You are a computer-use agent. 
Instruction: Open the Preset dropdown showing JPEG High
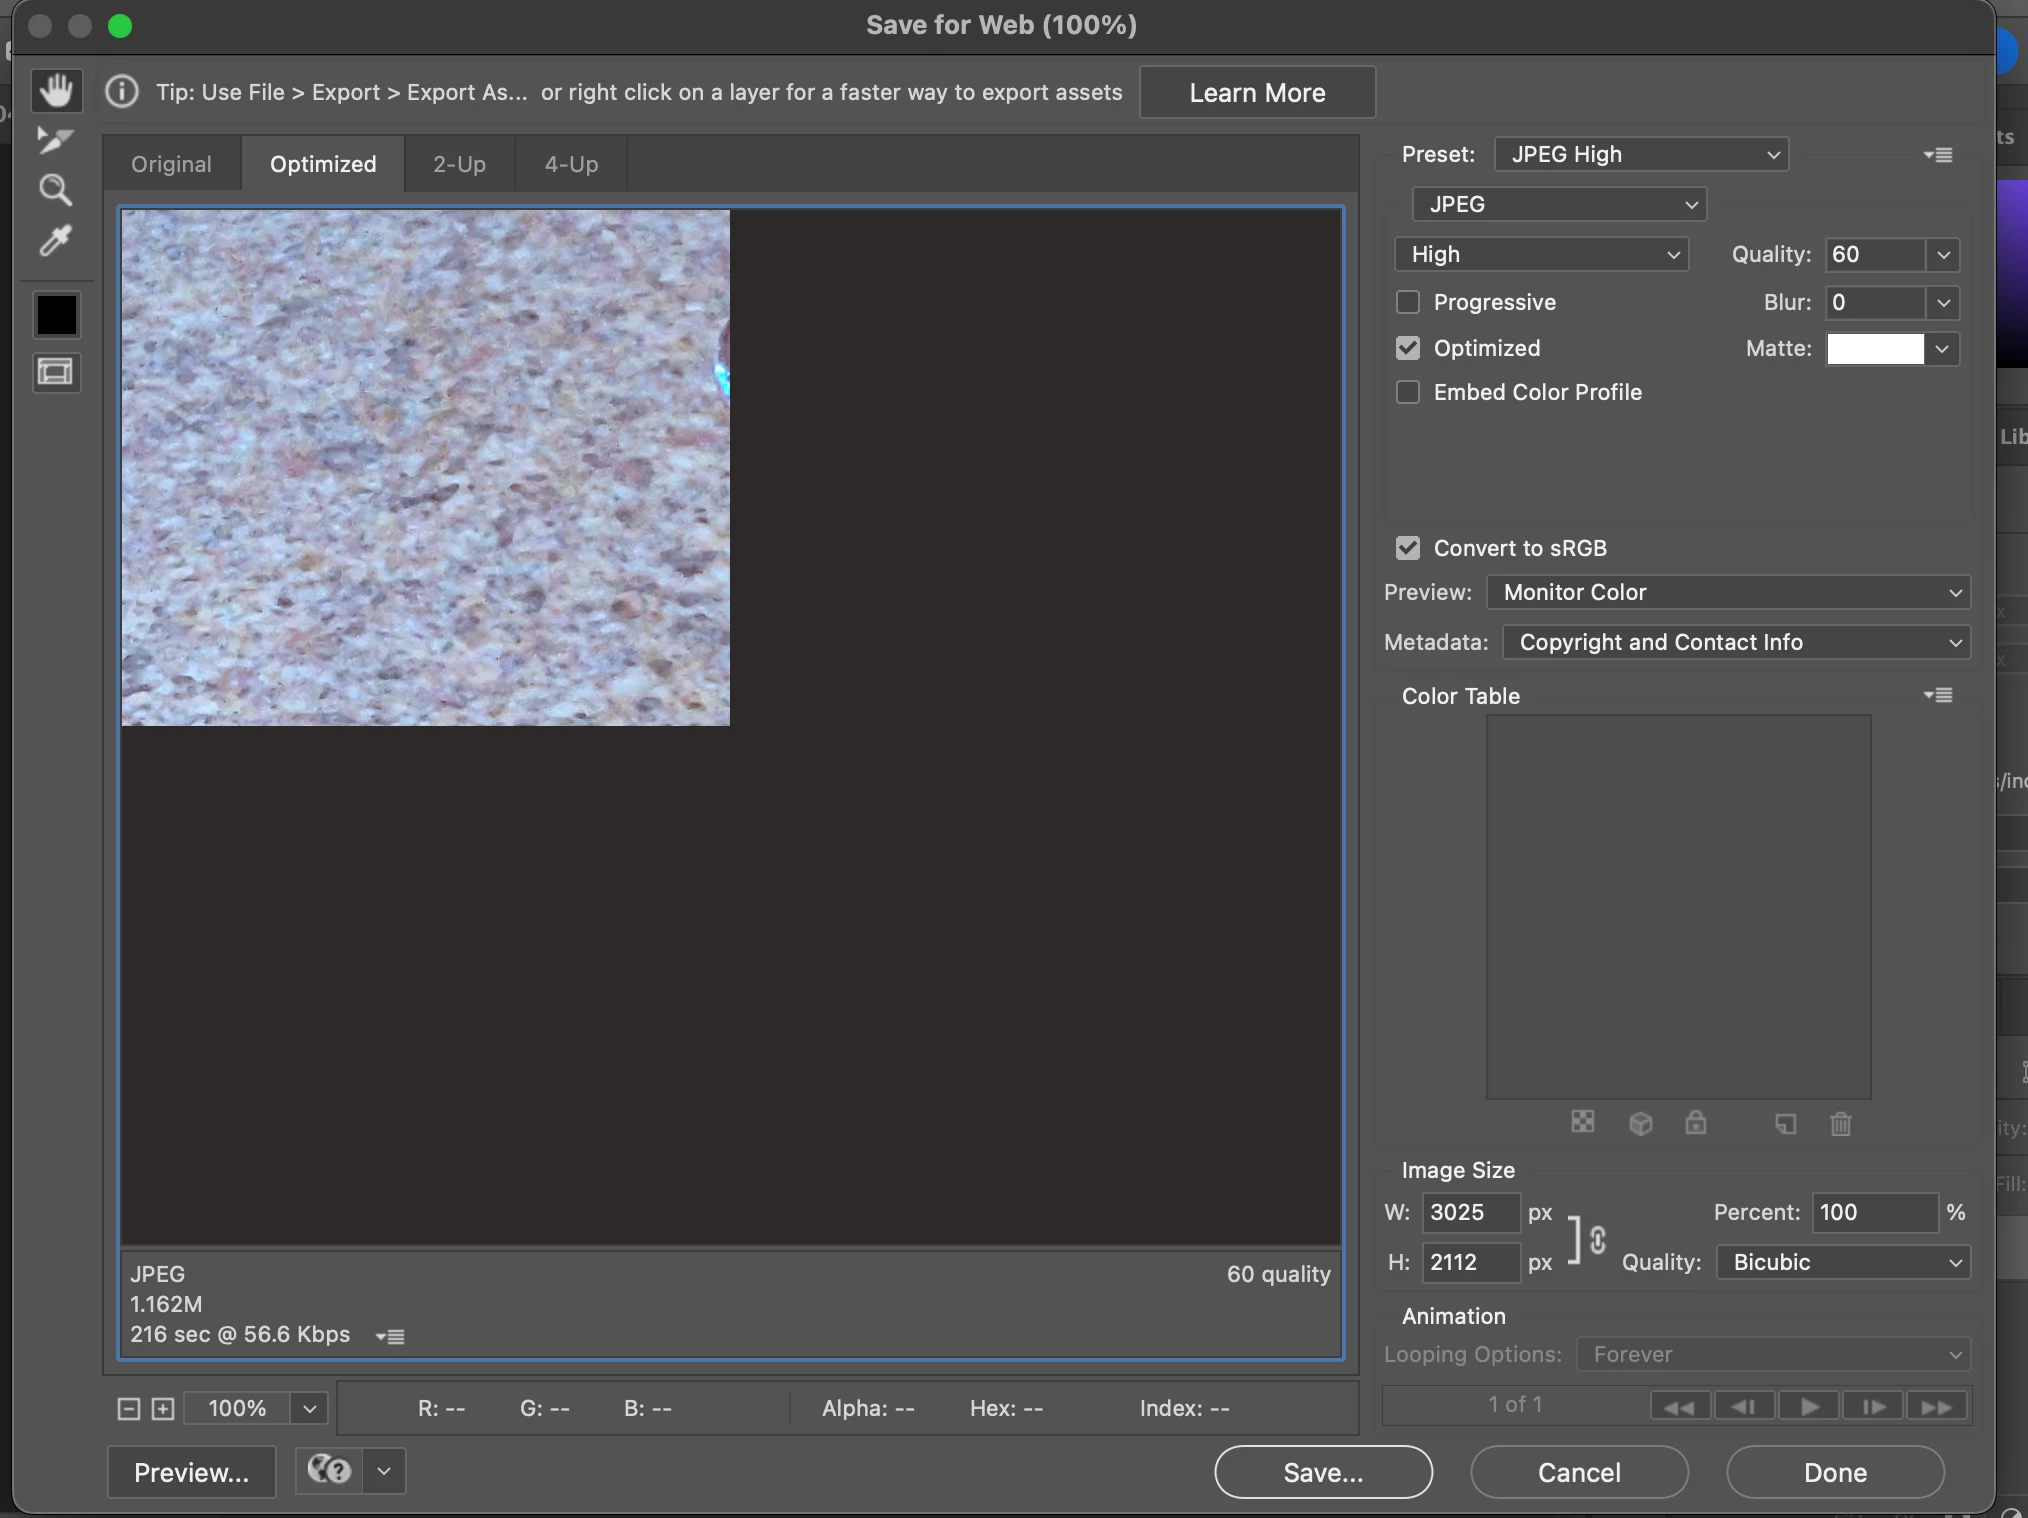(1641, 155)
